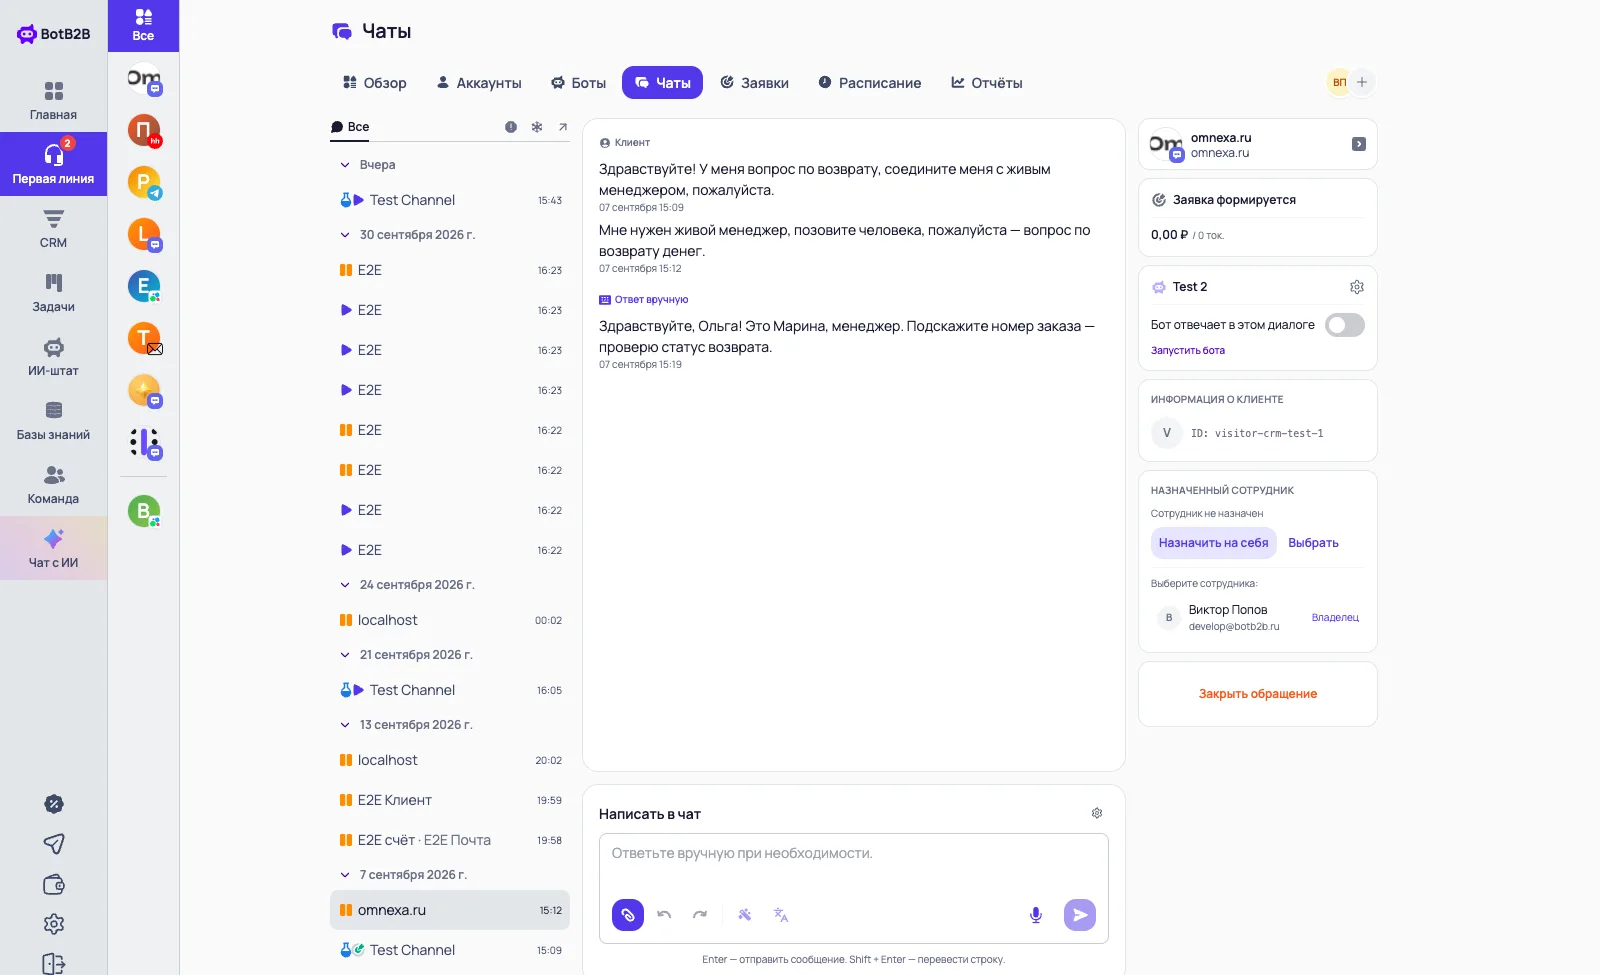This screenshot has height=975, width=1600.
Task: Click the expand arrow icon above chat list
Action: pyautogui.click(x=563, y=127)
